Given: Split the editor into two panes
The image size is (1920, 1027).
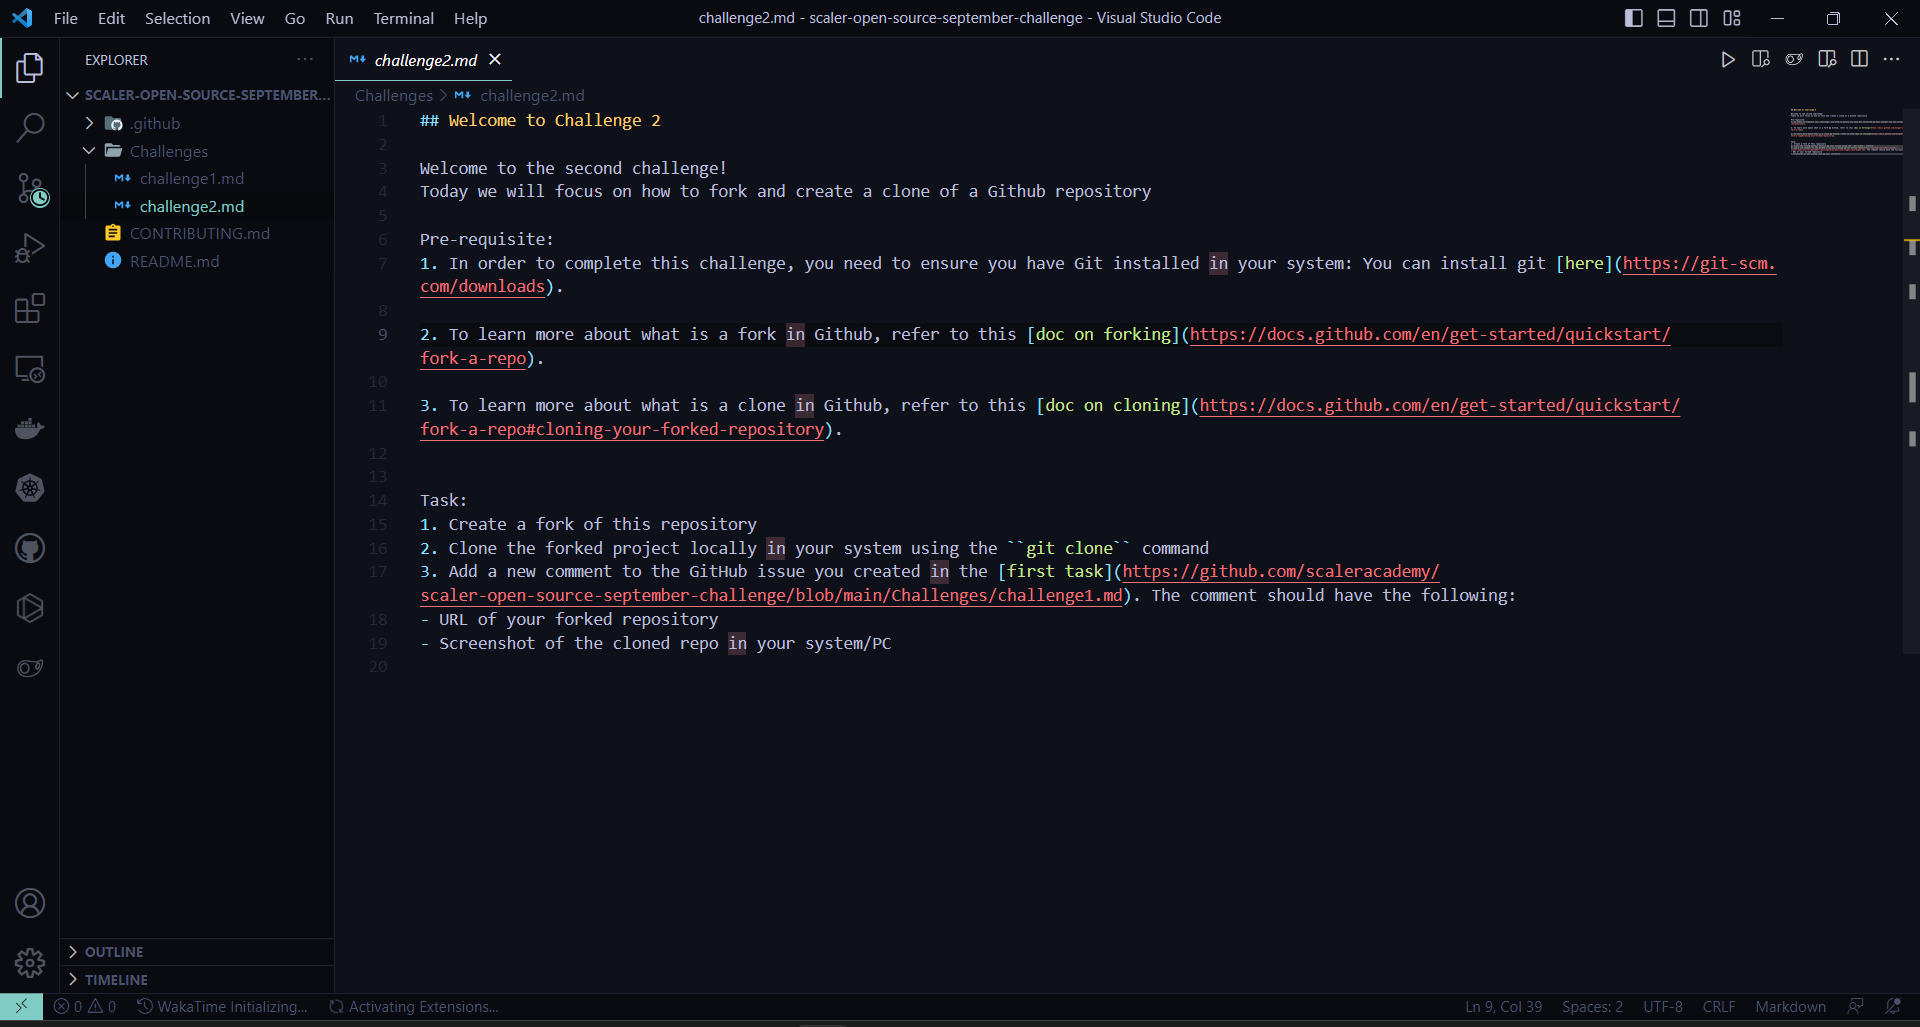Looking at the screenshot, I should coord(1860,59).
